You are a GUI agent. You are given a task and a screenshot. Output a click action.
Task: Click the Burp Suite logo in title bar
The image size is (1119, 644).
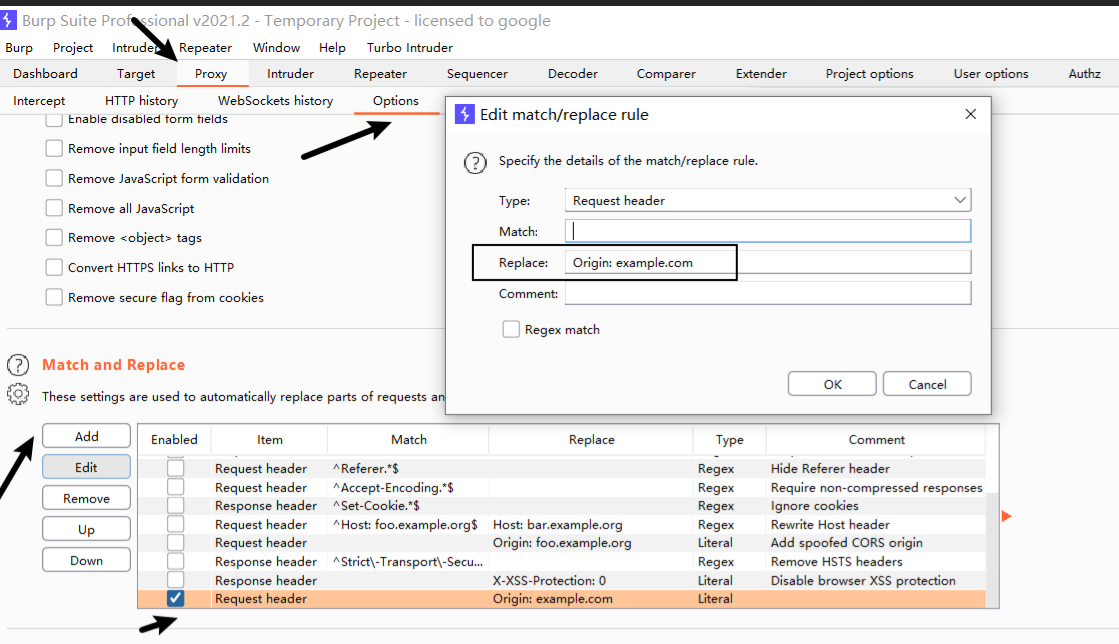[8, 20]
